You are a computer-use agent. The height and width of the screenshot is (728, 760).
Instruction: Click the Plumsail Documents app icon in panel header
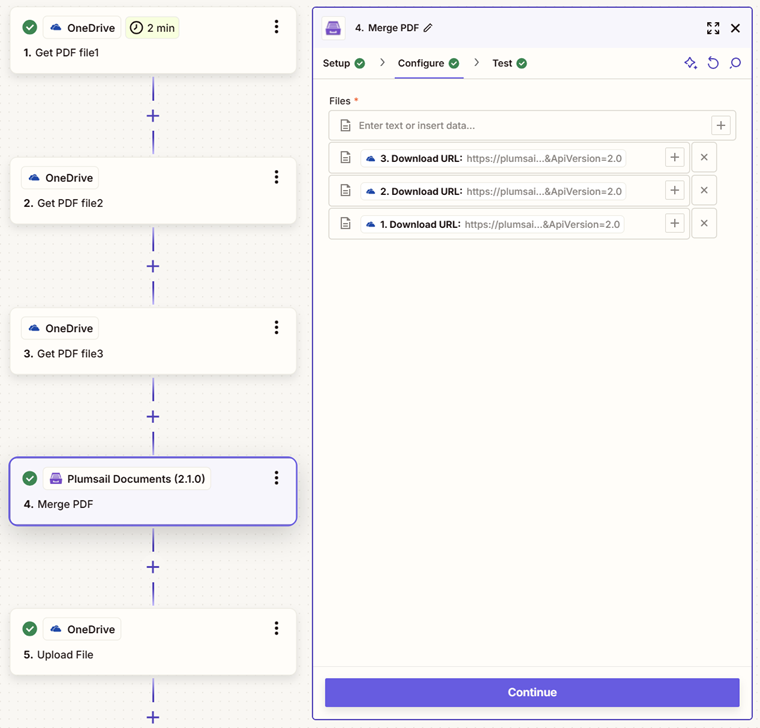click(333, 28)
